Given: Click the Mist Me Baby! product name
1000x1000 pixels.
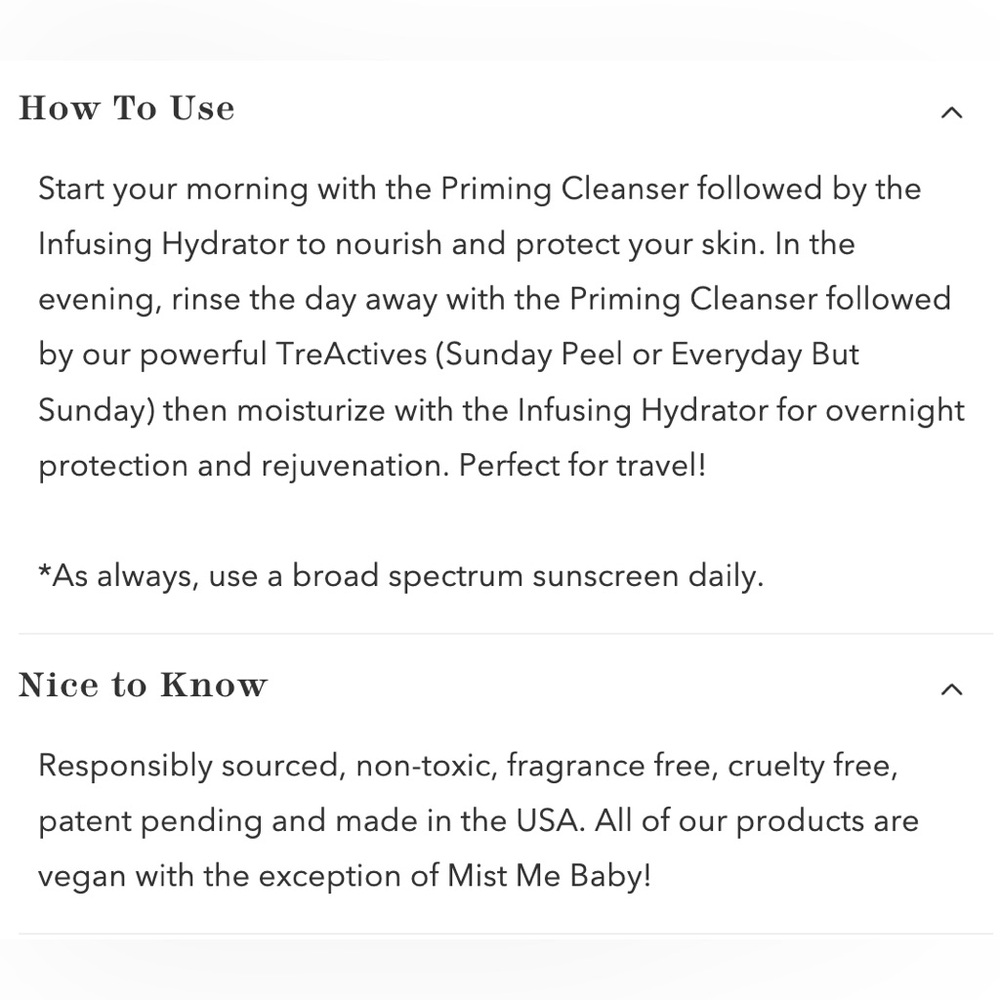Looking at the screenshot, I should (549, 876).
